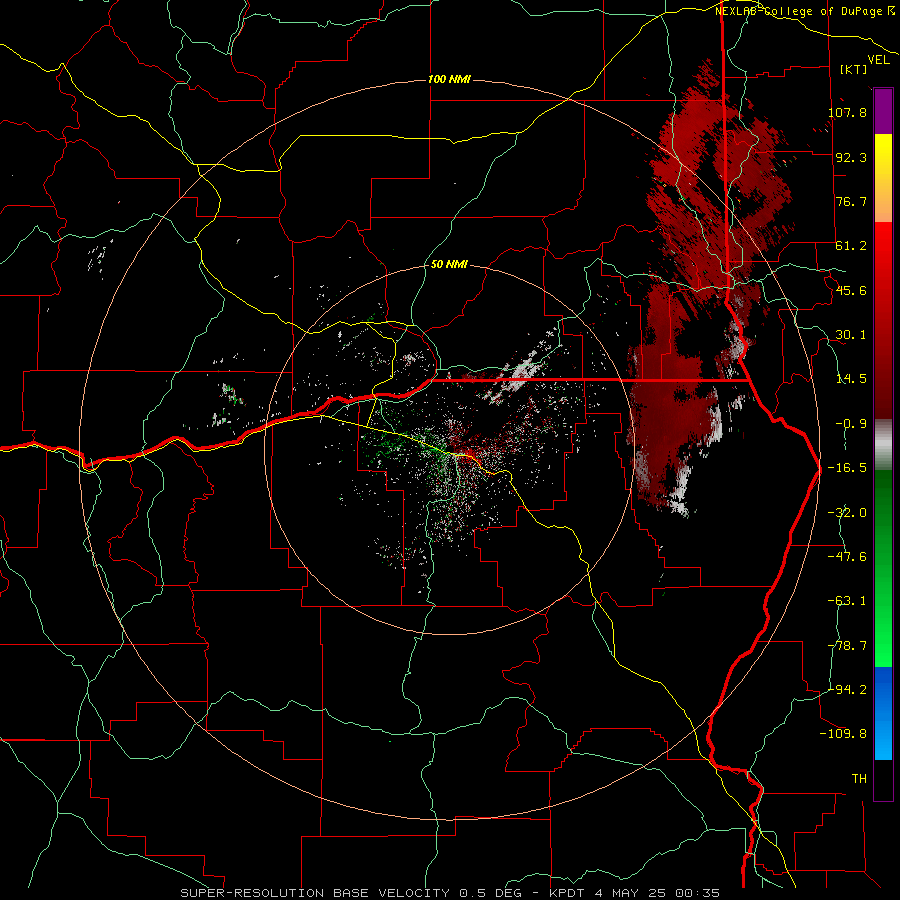Click the Super-Resolution Base Velocity caption text
900x900 pixels.
(x=449, y=893)
